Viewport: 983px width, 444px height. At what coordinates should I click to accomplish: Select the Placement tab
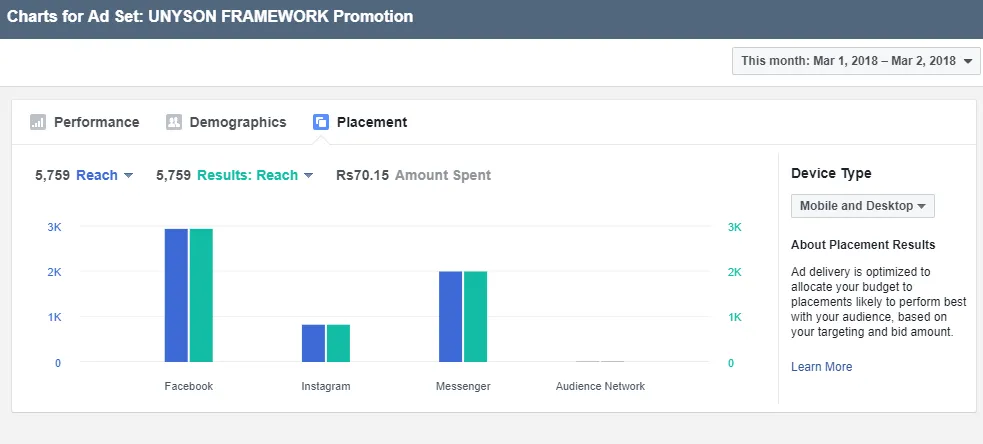(x=360, y=122)
